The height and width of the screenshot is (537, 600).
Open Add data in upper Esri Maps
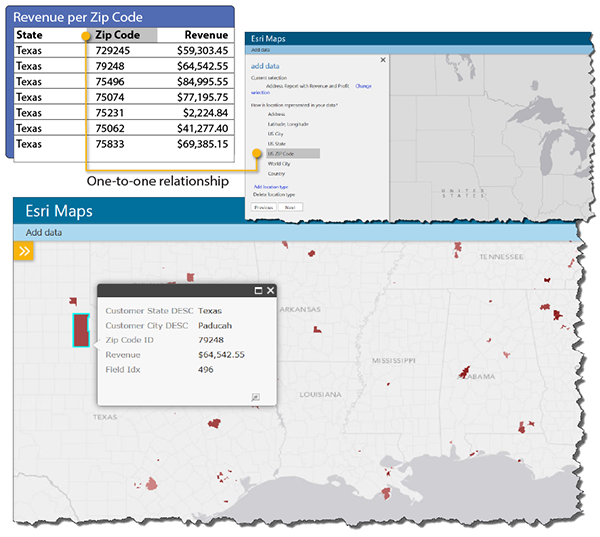(260, 50)
